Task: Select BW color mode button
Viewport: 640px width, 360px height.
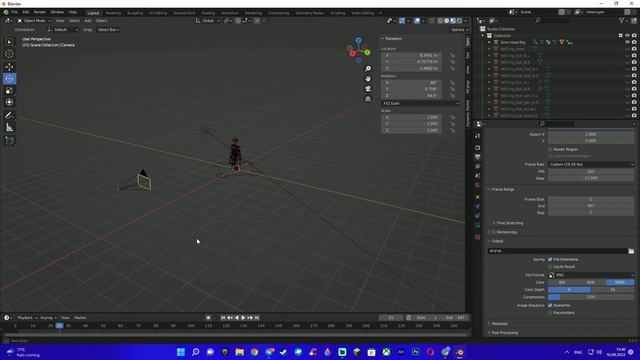Action: 562,282
